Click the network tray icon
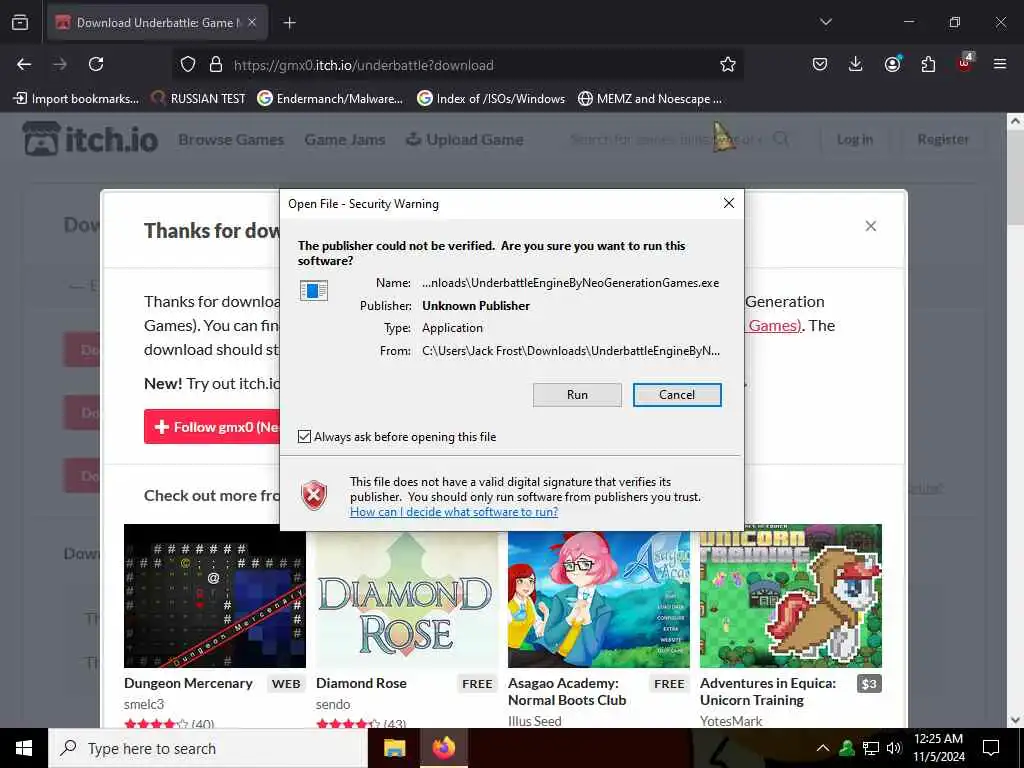The image size is (1024, 768). pos(871,748)
